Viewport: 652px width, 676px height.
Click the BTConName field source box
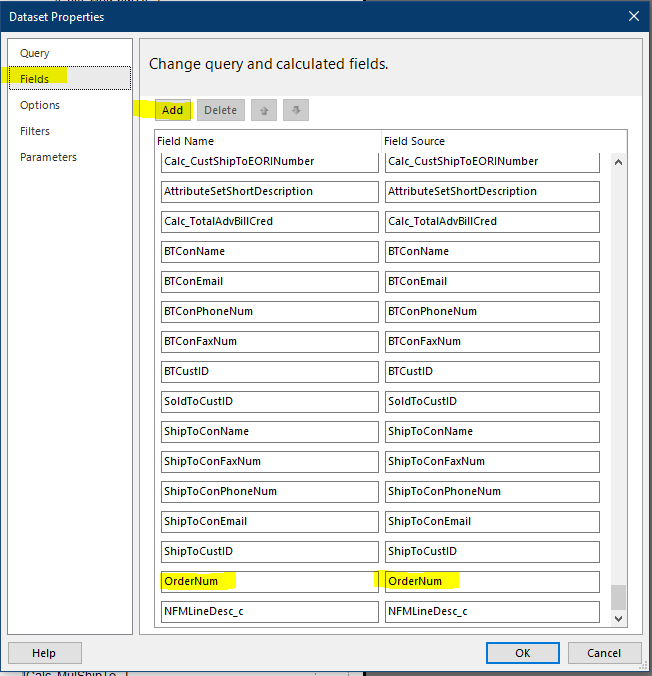[x=492, y=252]
